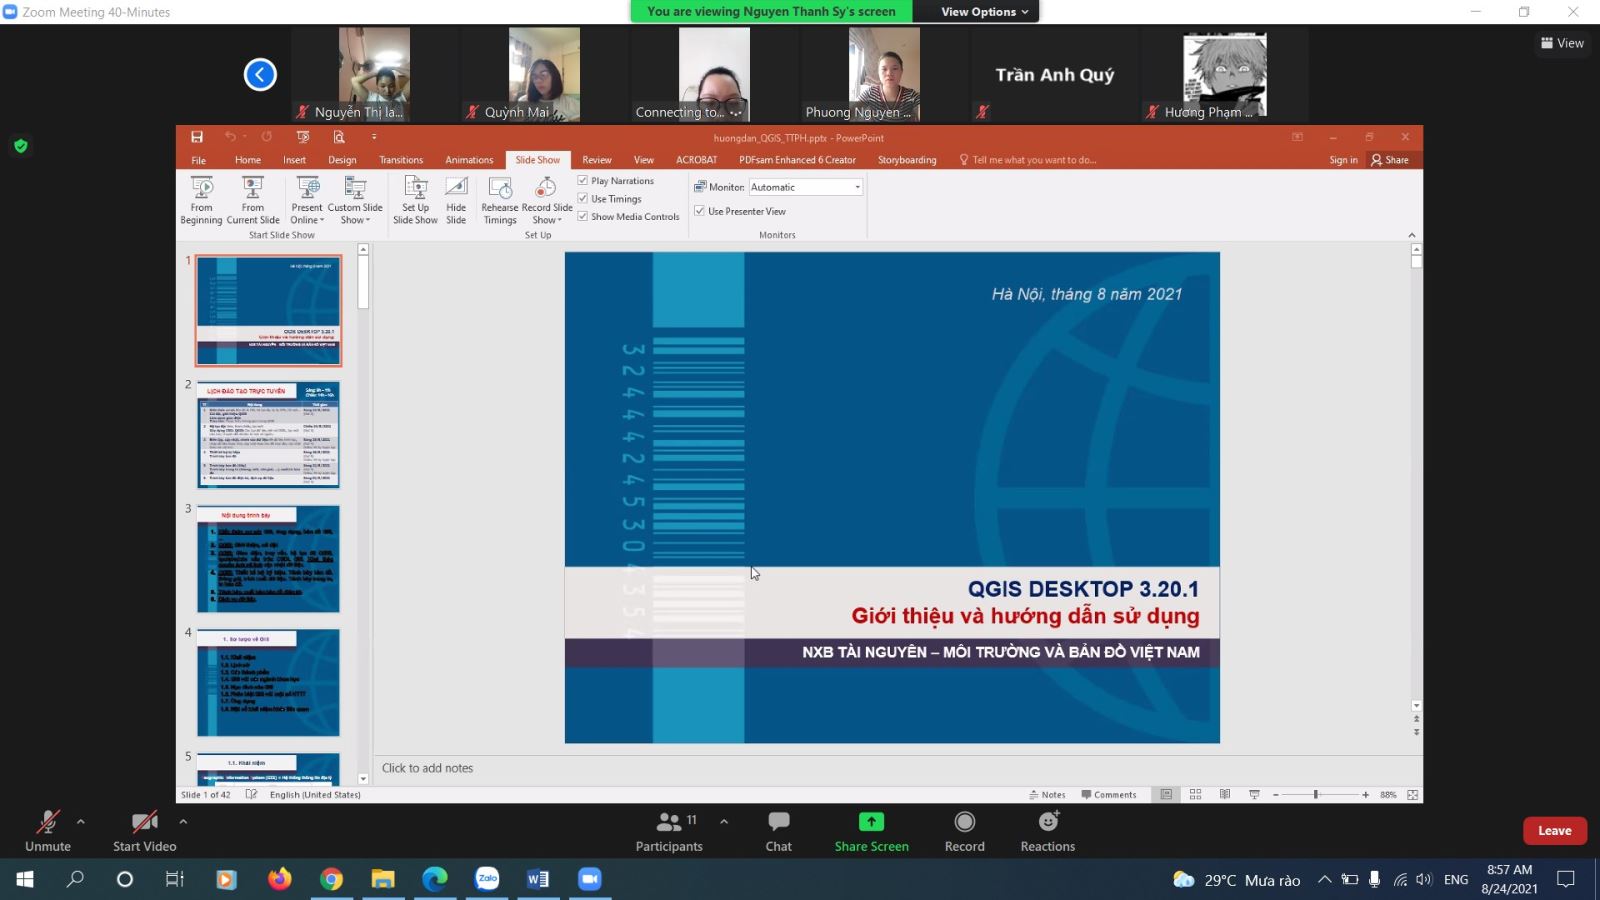
Task: Click the zoom slider in status bar
Action: click(1316, 794)
